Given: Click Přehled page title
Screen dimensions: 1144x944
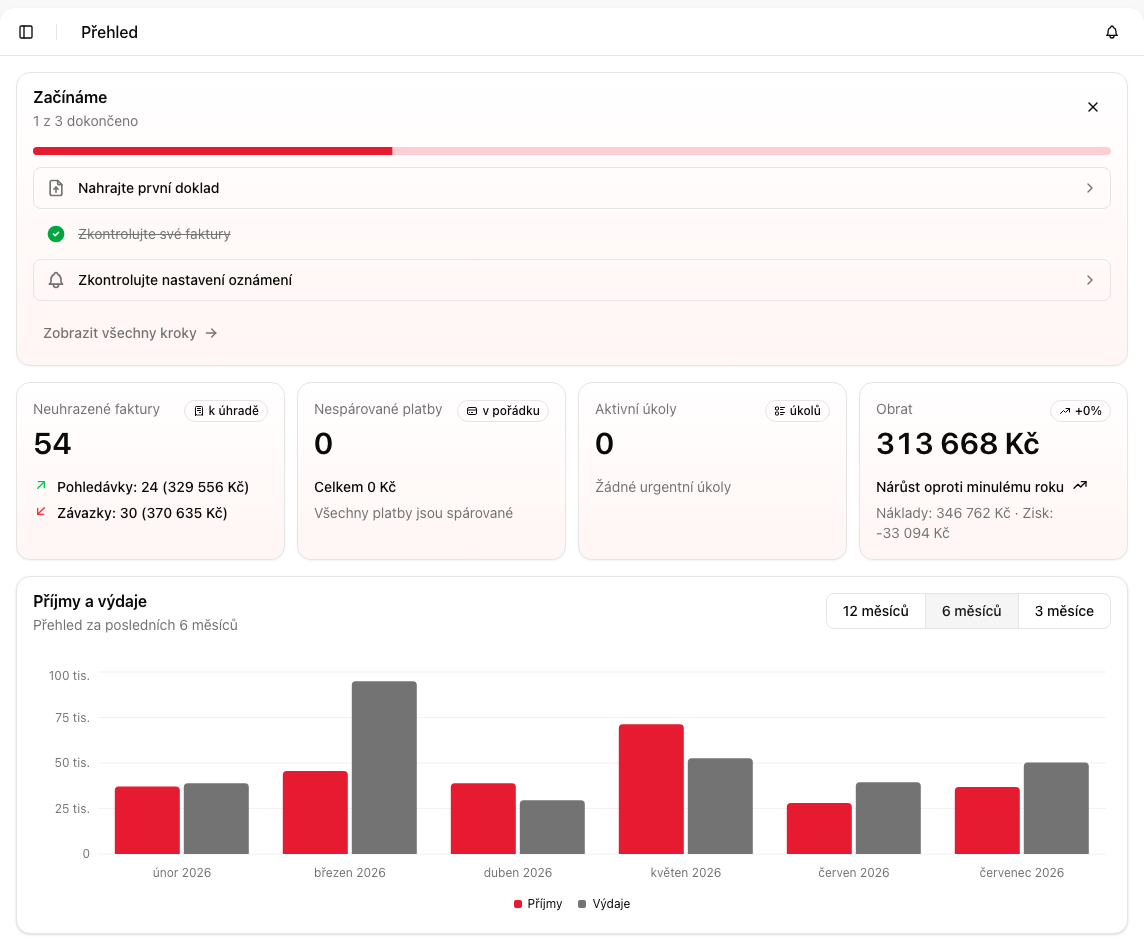Looking at the screenshot, I should (109, 32).
